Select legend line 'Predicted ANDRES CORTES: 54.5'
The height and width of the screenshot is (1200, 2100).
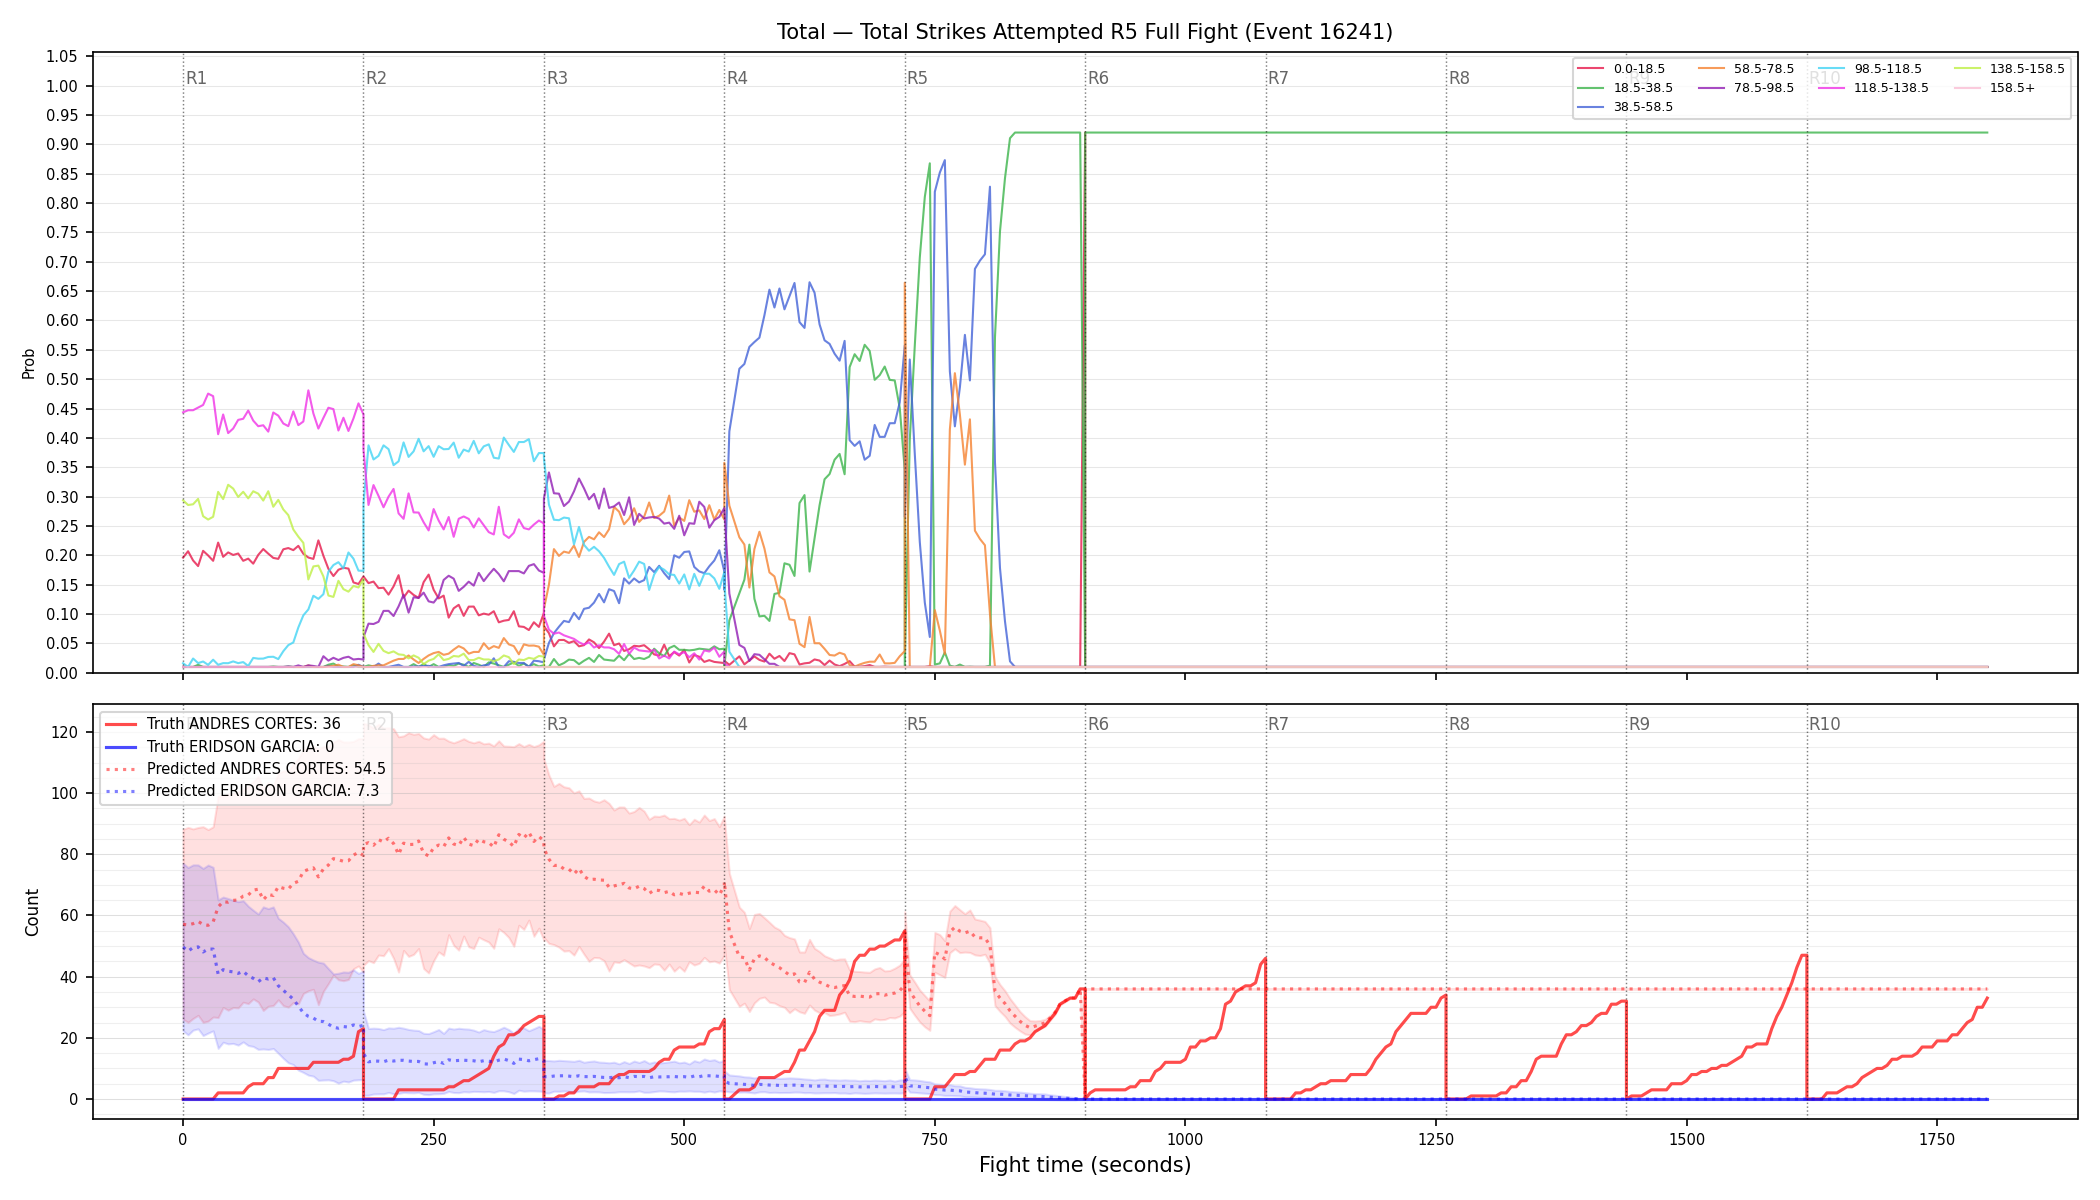tap(245, 768)
